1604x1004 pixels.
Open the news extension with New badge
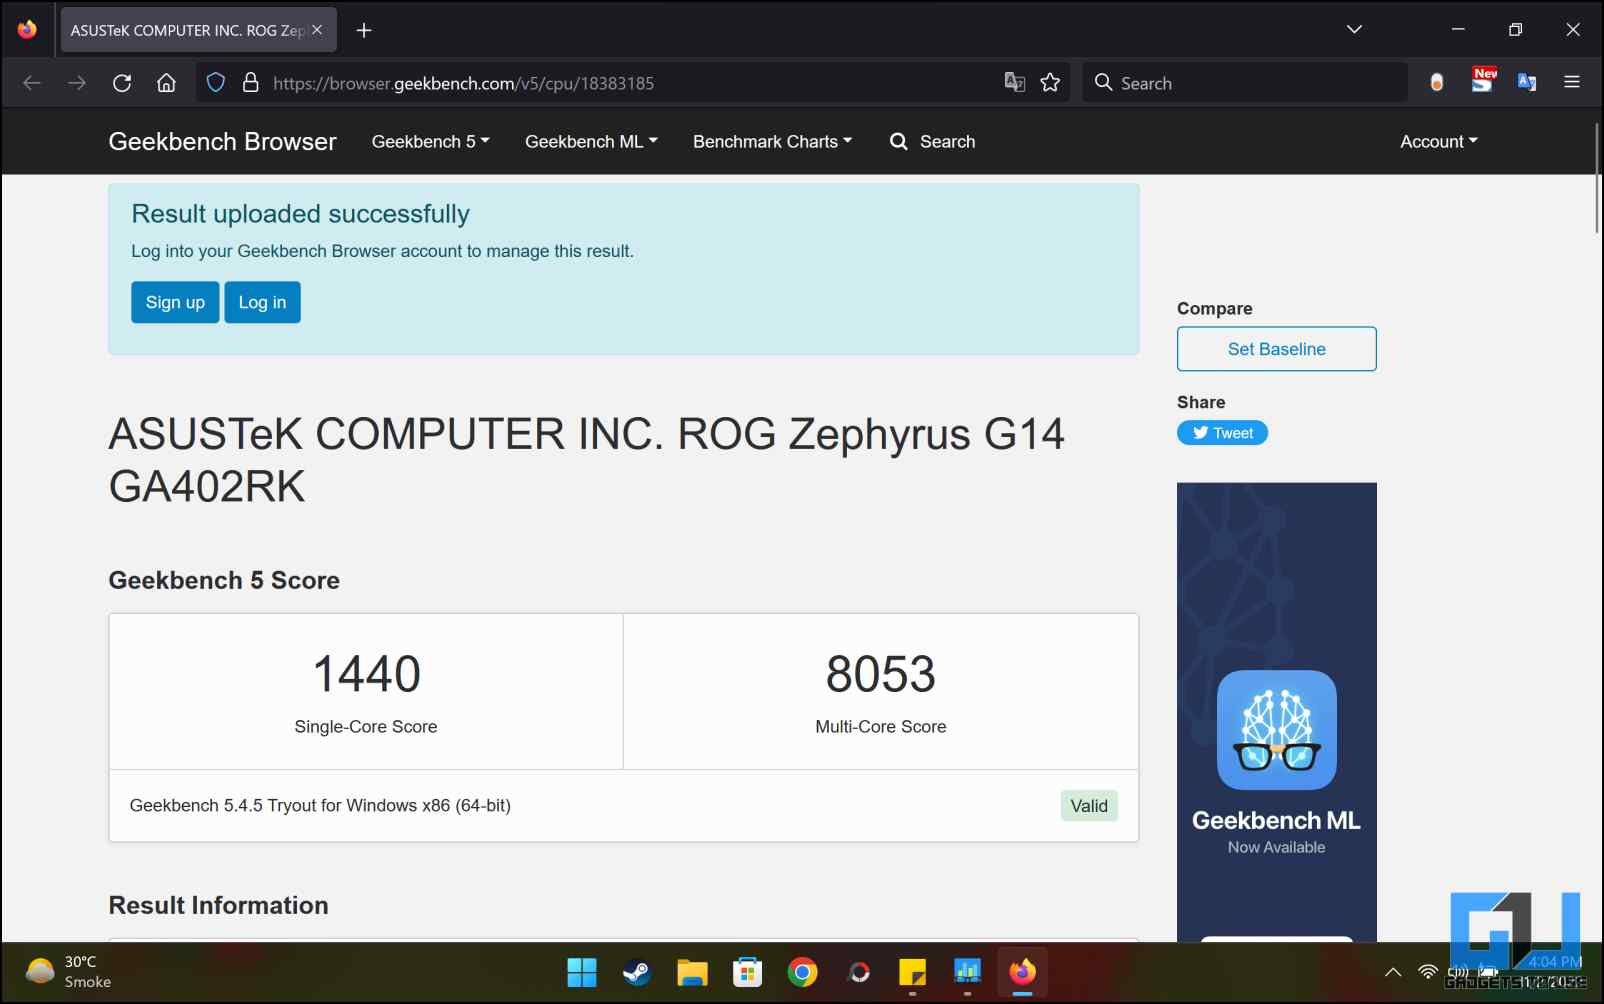click(x=1483, y=81)
